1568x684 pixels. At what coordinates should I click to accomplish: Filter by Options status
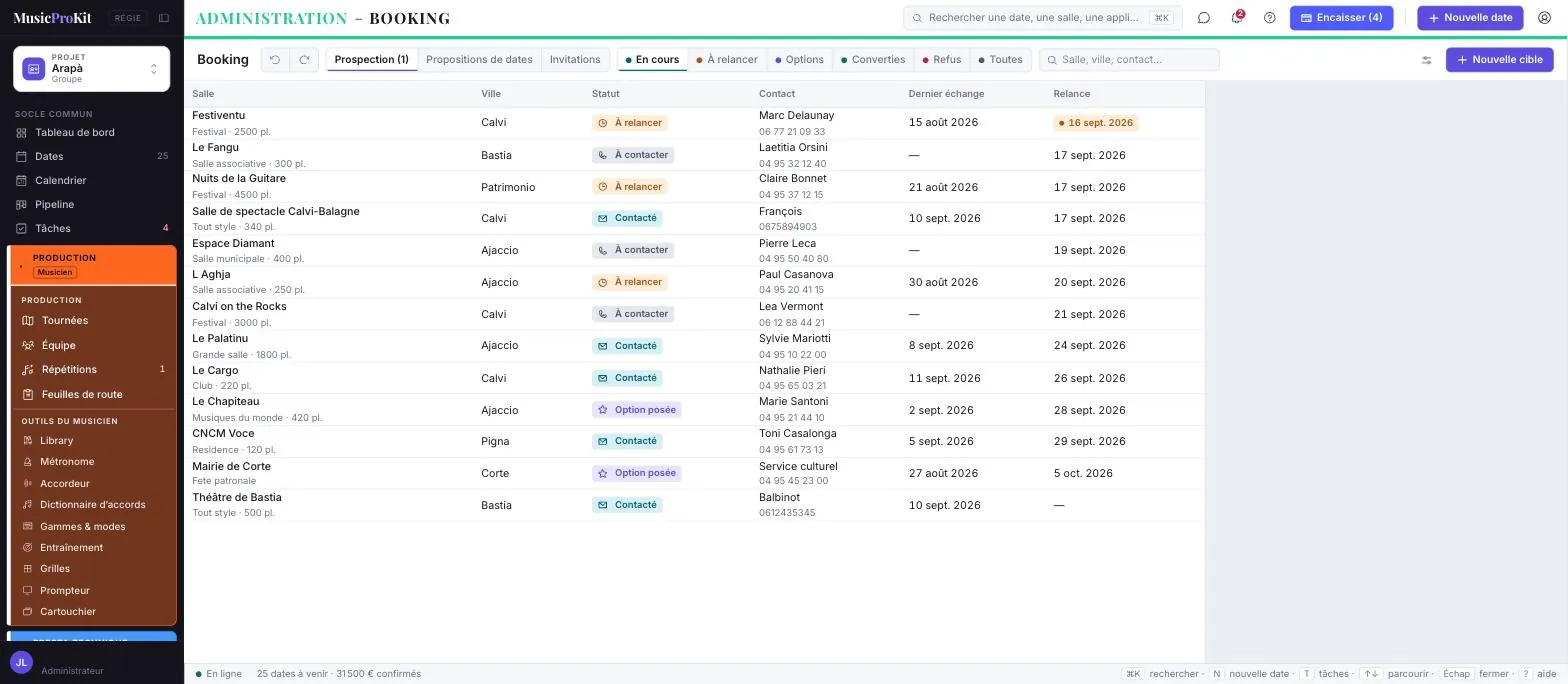pyautogui.click(x=799, y=60)
